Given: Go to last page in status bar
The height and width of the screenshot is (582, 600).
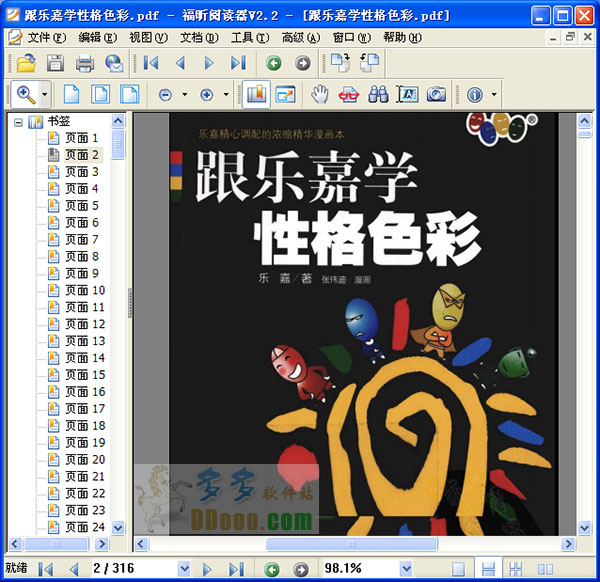Looking at the screenshot, I should coord(236,569).
